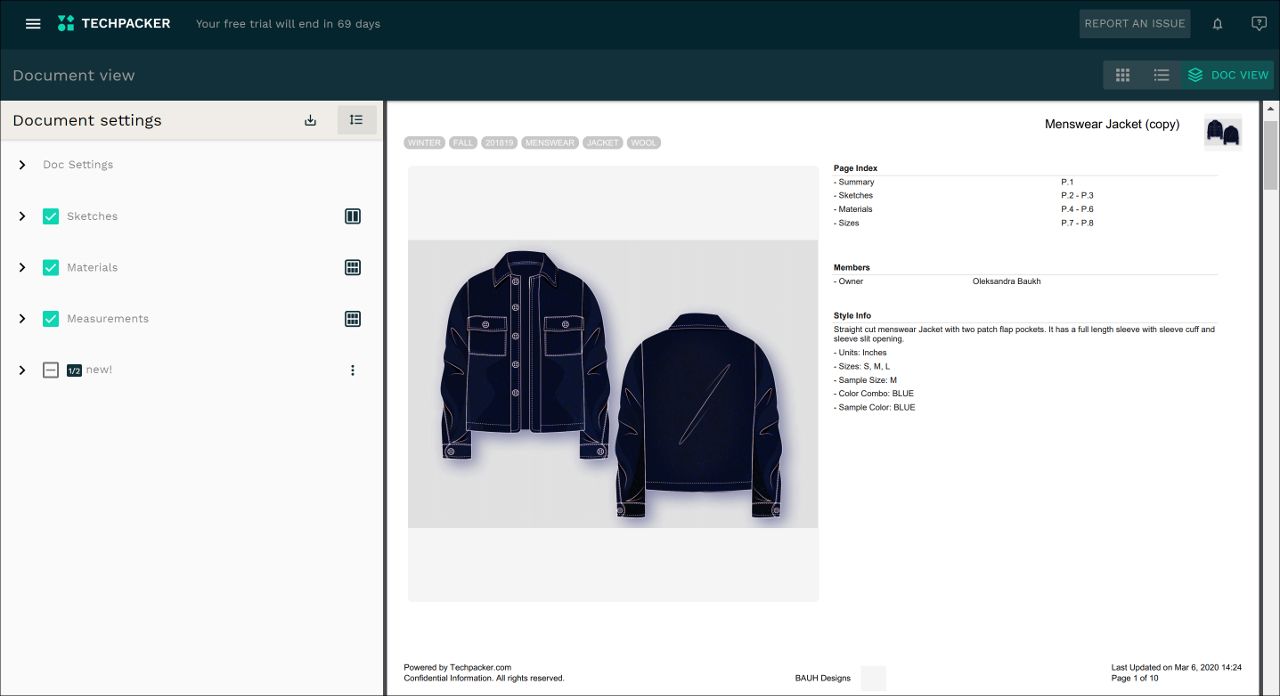This screenshot has width=1280, height=696.
Task: Click the Materials grid layout icon
Action: coord(352,267)
